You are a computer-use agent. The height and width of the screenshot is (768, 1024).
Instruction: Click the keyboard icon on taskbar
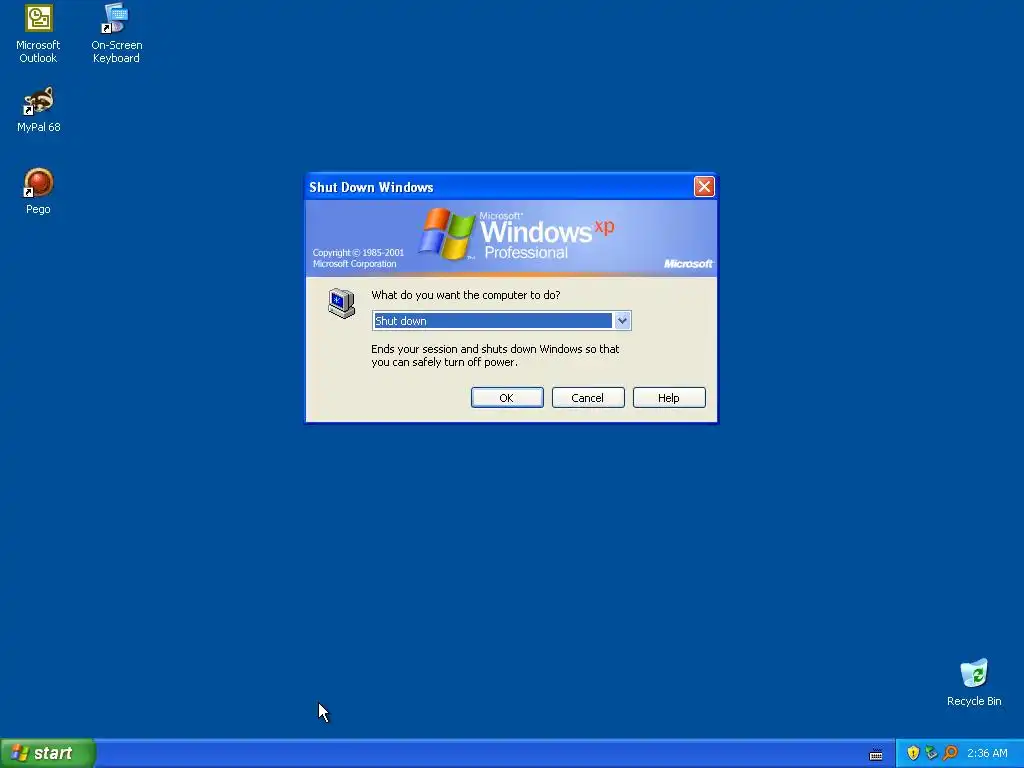[x=876, y=755]
